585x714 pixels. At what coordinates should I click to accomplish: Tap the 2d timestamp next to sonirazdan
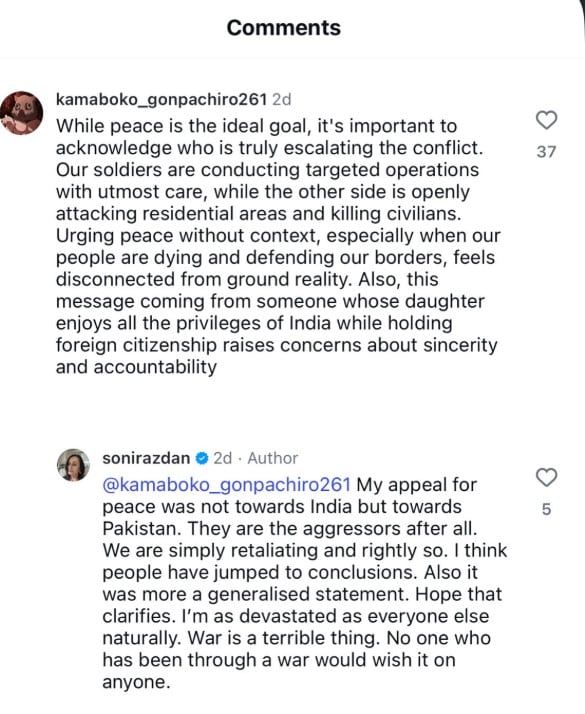tap(223, 458)
